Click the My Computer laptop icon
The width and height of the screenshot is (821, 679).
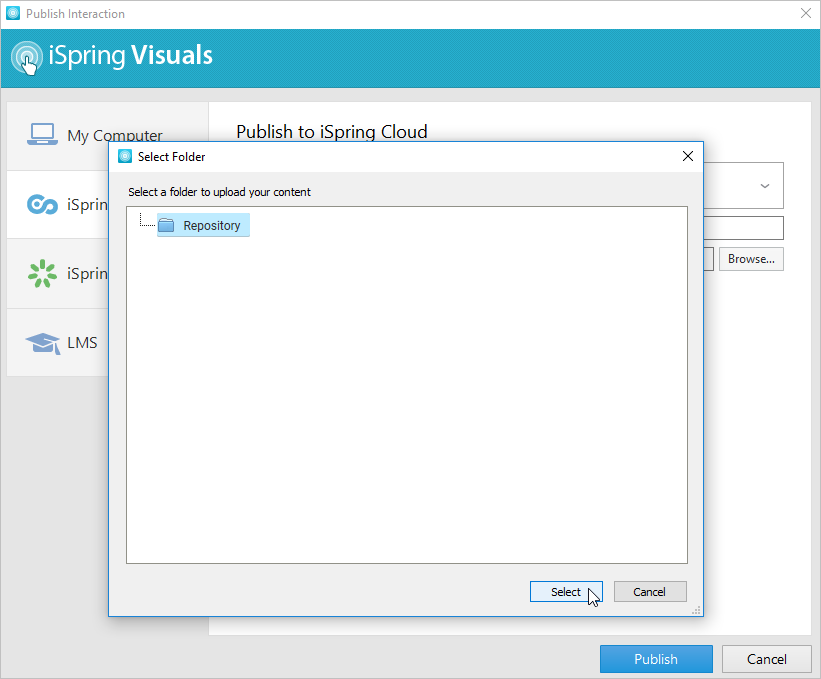(42, 135)
